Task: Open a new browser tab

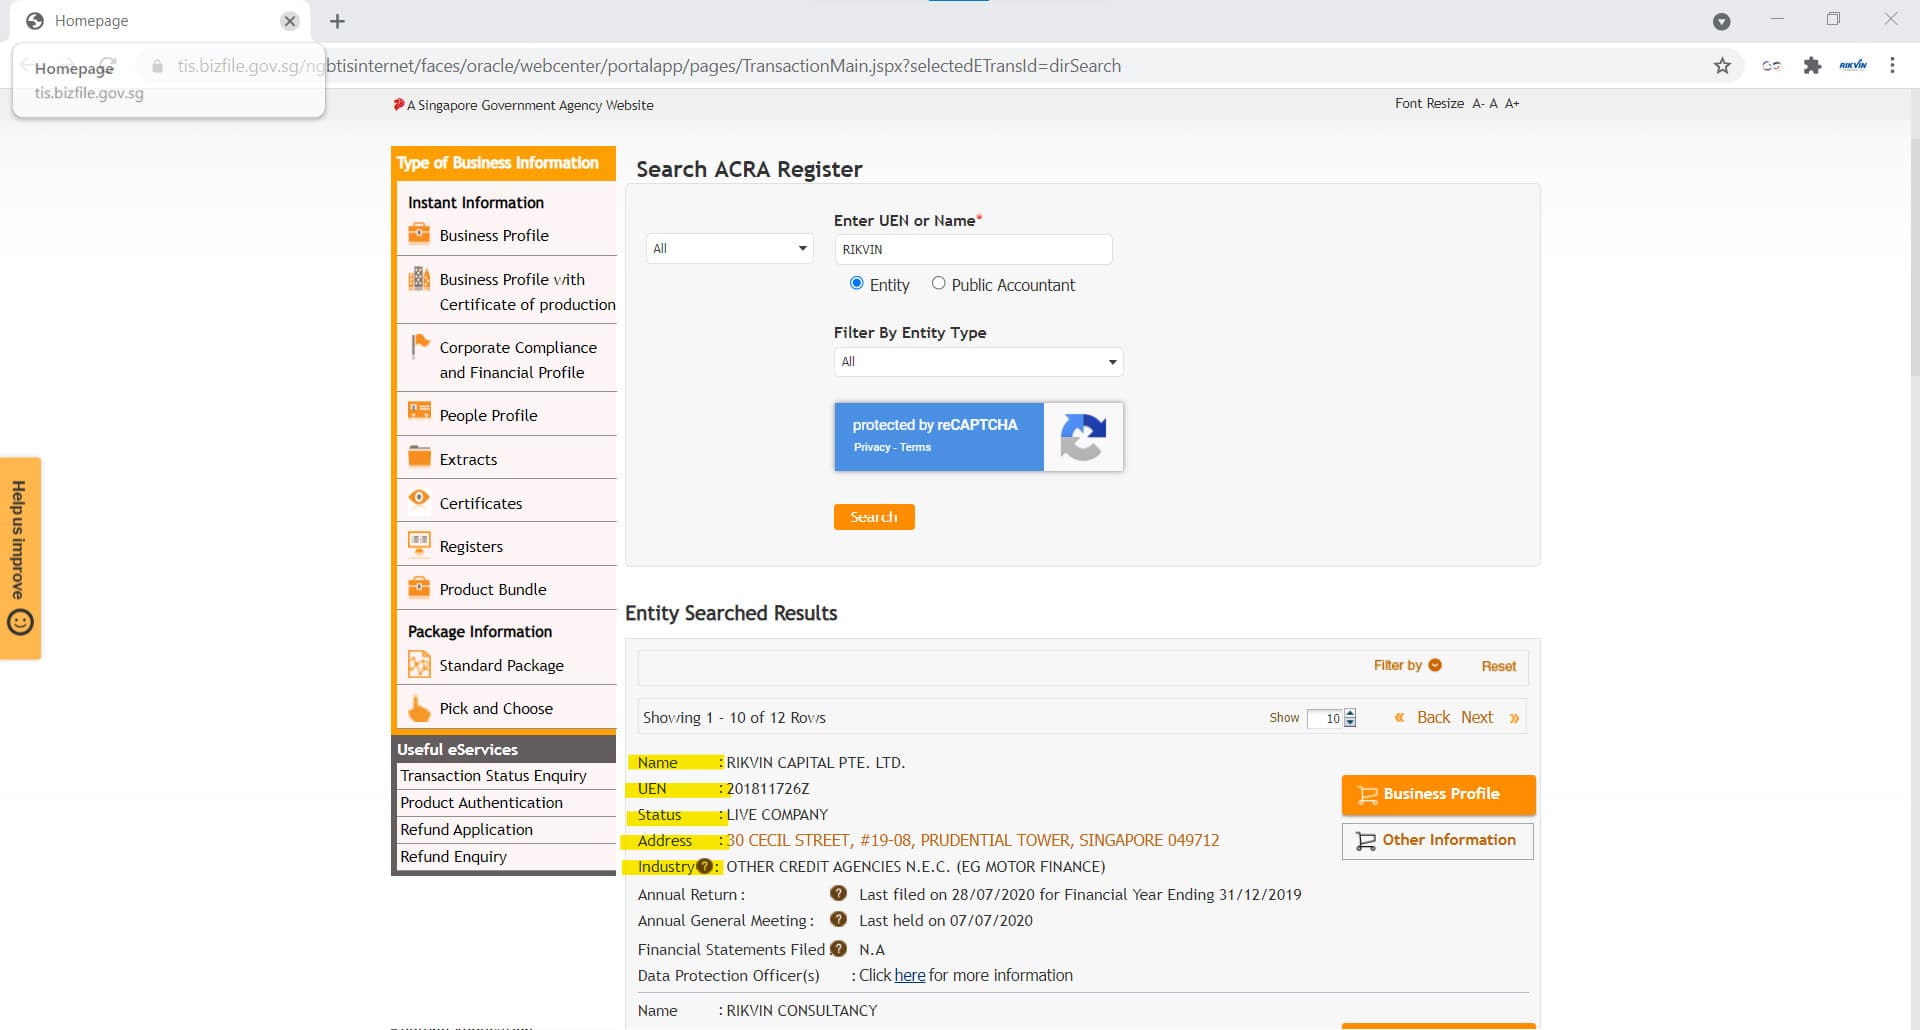Action: click(x=337, y=21)
